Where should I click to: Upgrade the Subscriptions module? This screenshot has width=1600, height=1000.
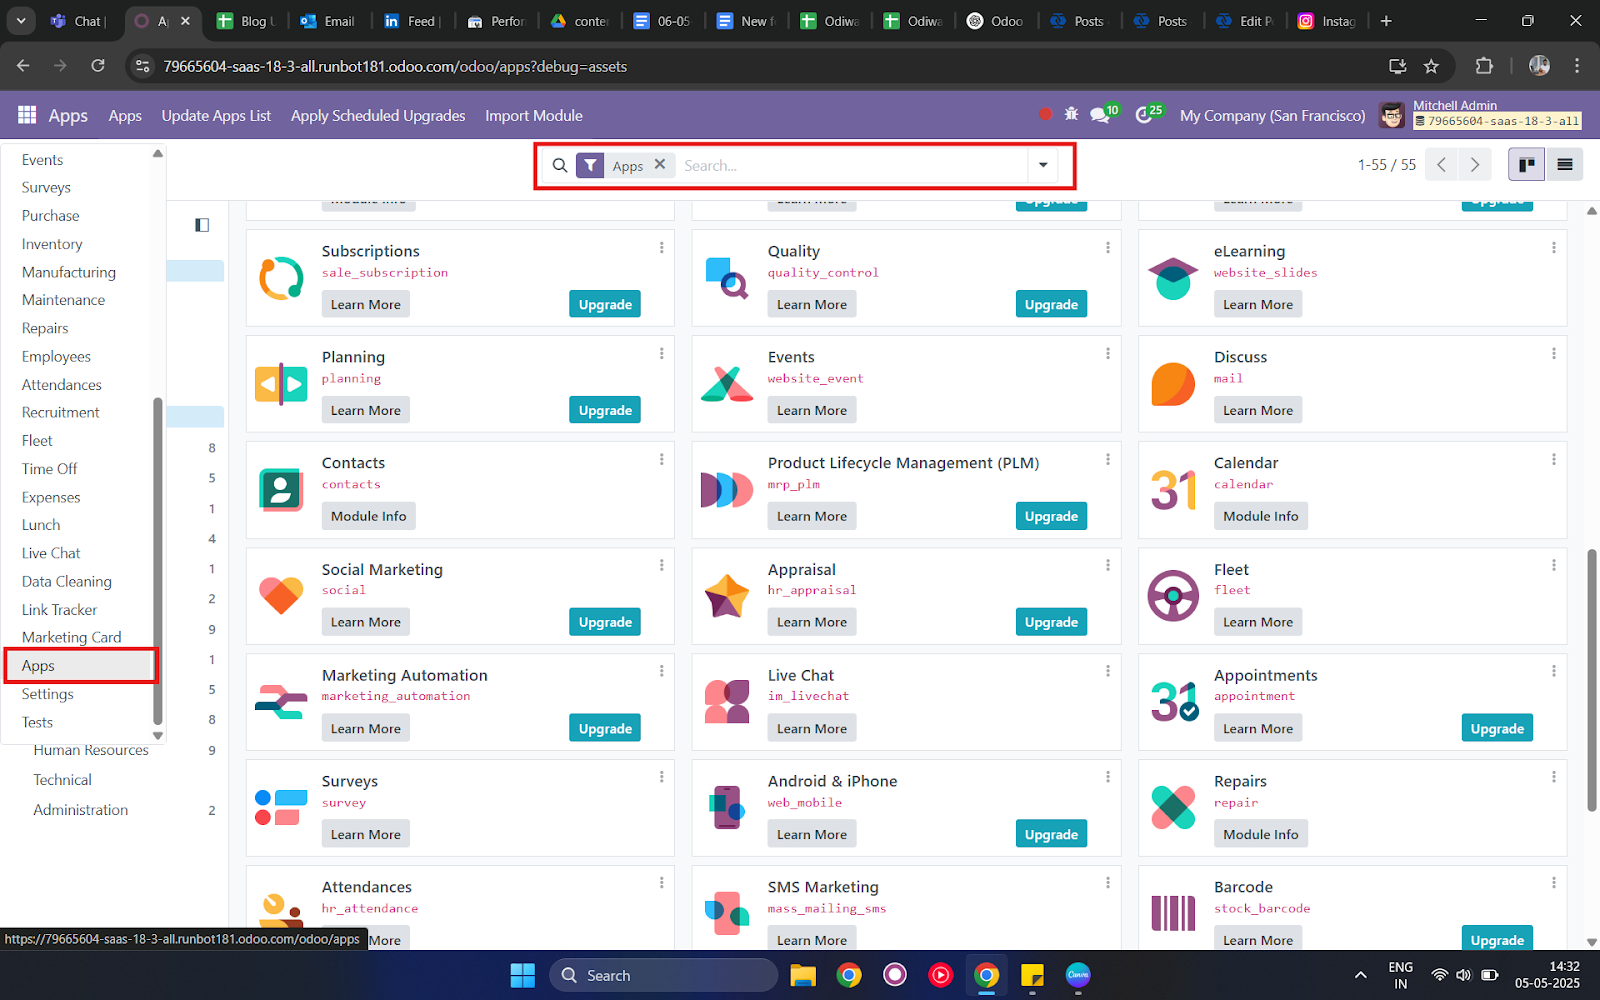pyautogui.click(x=604, y=303)
